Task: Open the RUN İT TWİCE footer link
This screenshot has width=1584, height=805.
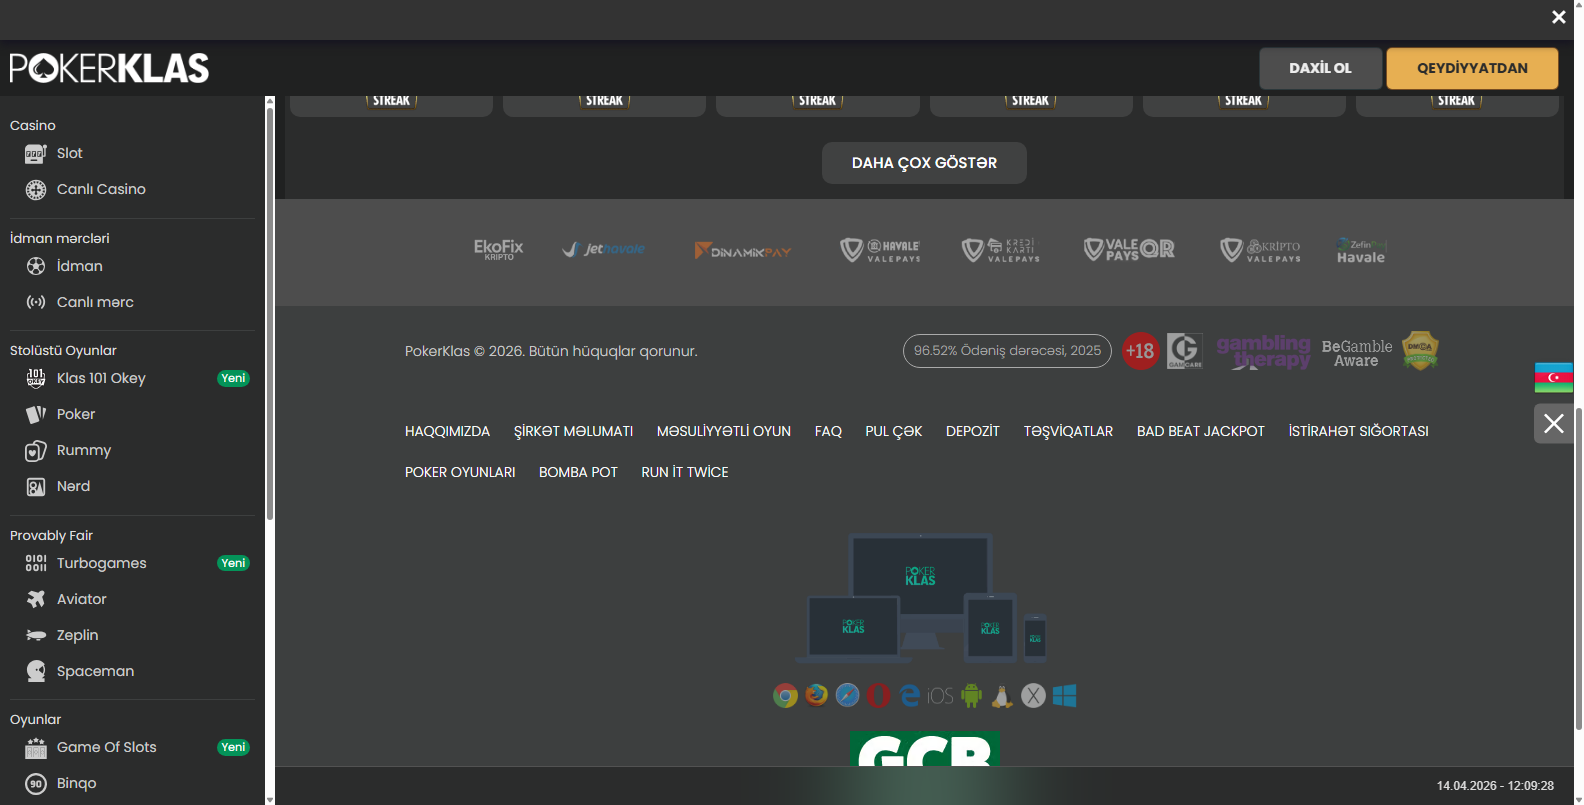Action: (x=685, y=472)
